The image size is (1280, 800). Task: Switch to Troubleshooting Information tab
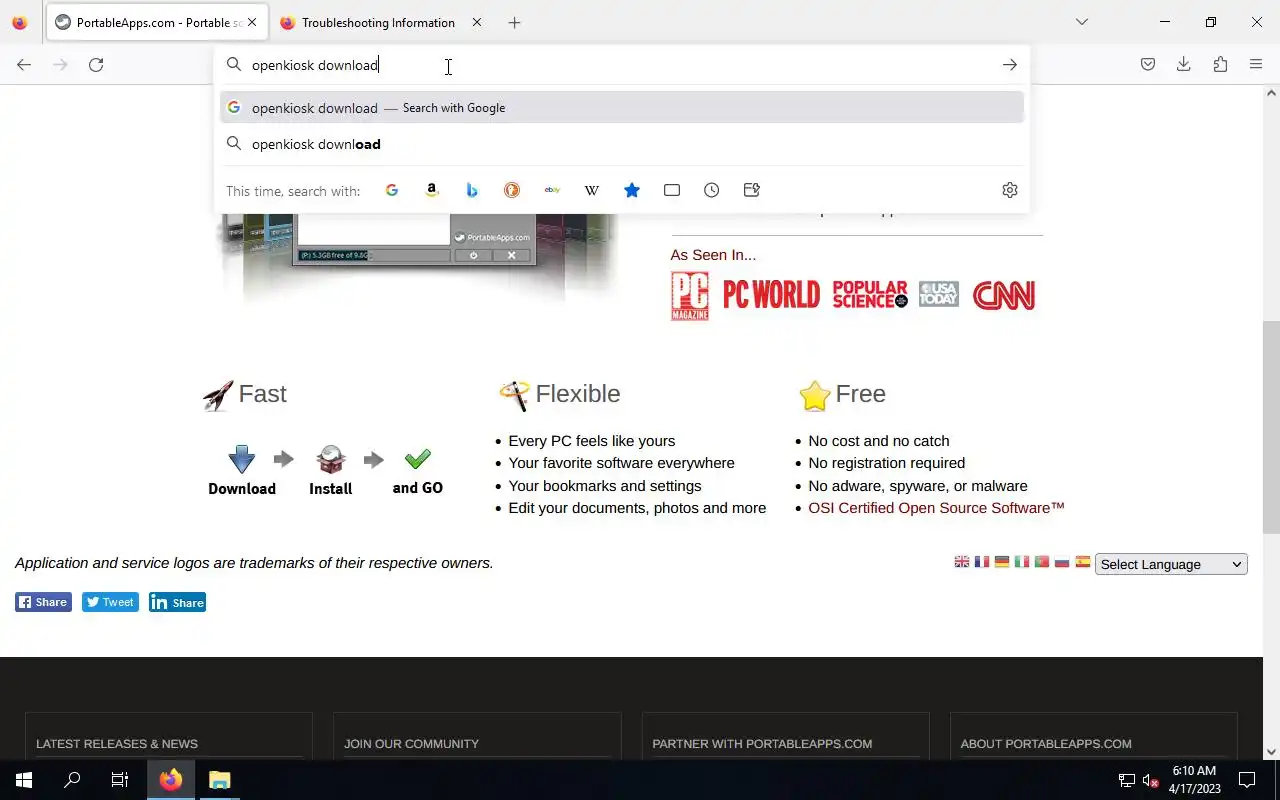coord(380,22)
